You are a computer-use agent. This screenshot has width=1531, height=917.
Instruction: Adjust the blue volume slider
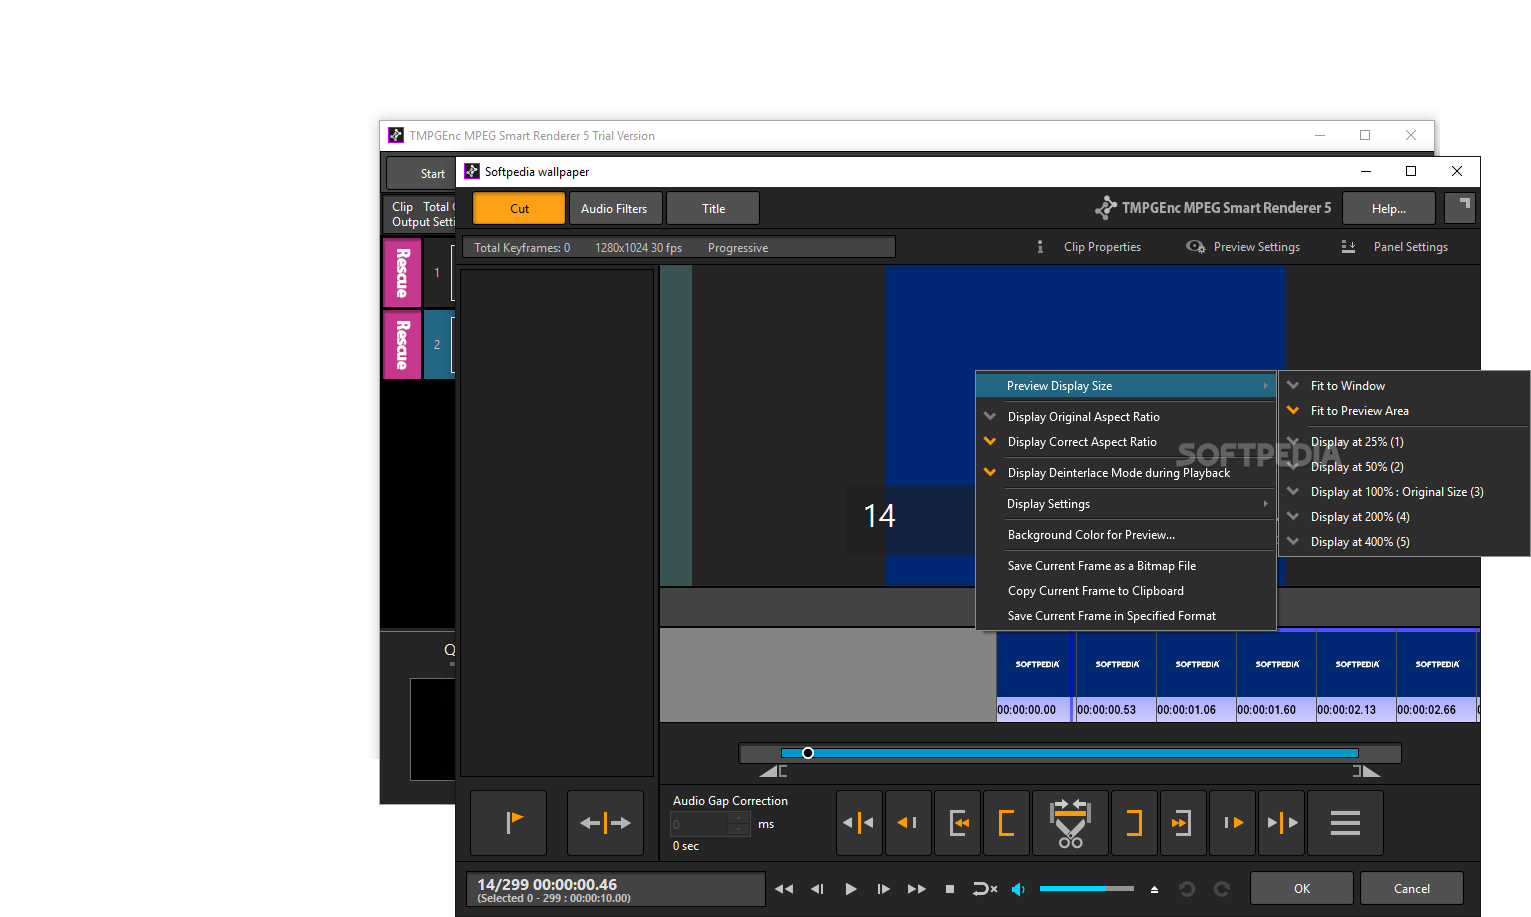pyautogui.click(x=1086, y=888)
